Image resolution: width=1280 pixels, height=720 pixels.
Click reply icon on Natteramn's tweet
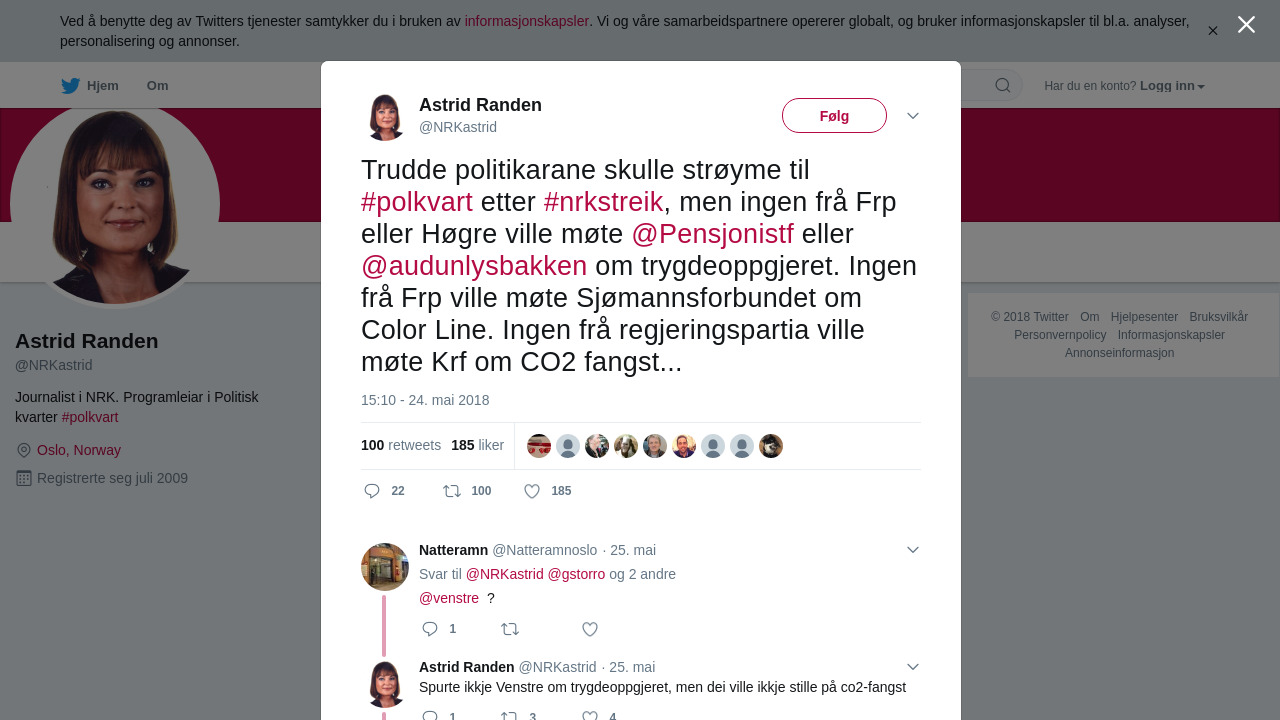tap(430, 629)
